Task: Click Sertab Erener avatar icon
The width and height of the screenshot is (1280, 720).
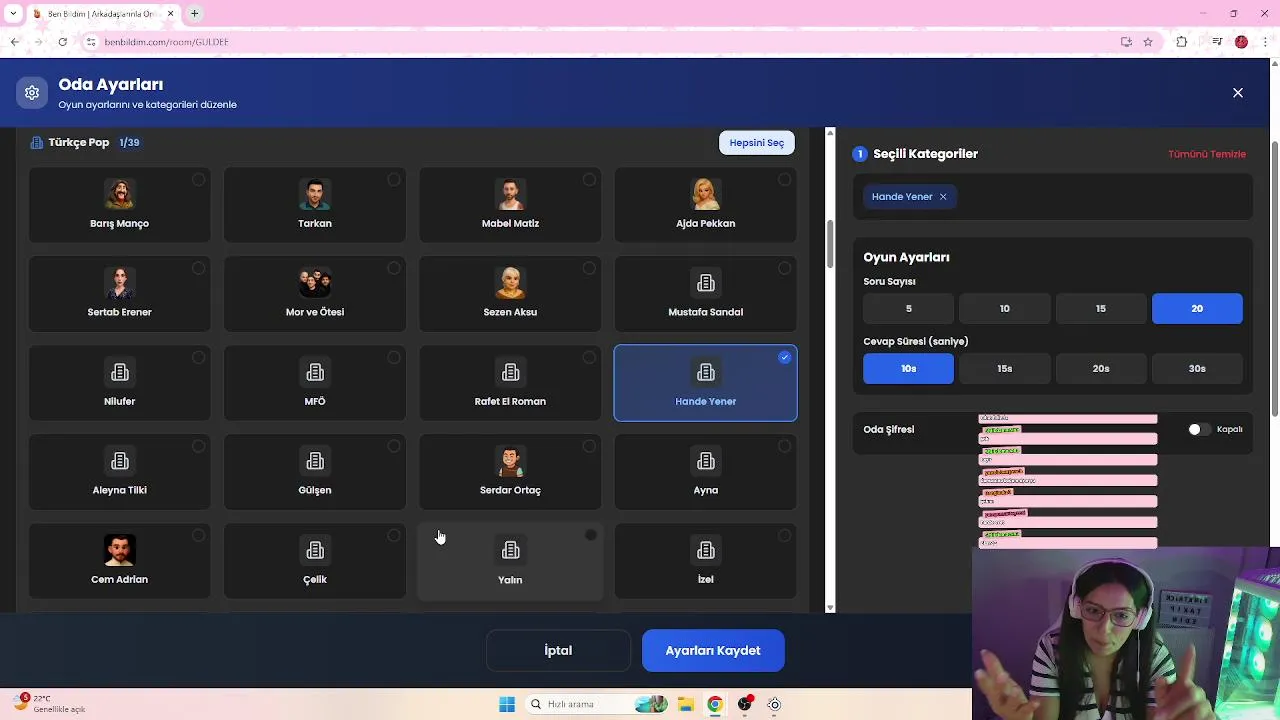Action: 119,283
